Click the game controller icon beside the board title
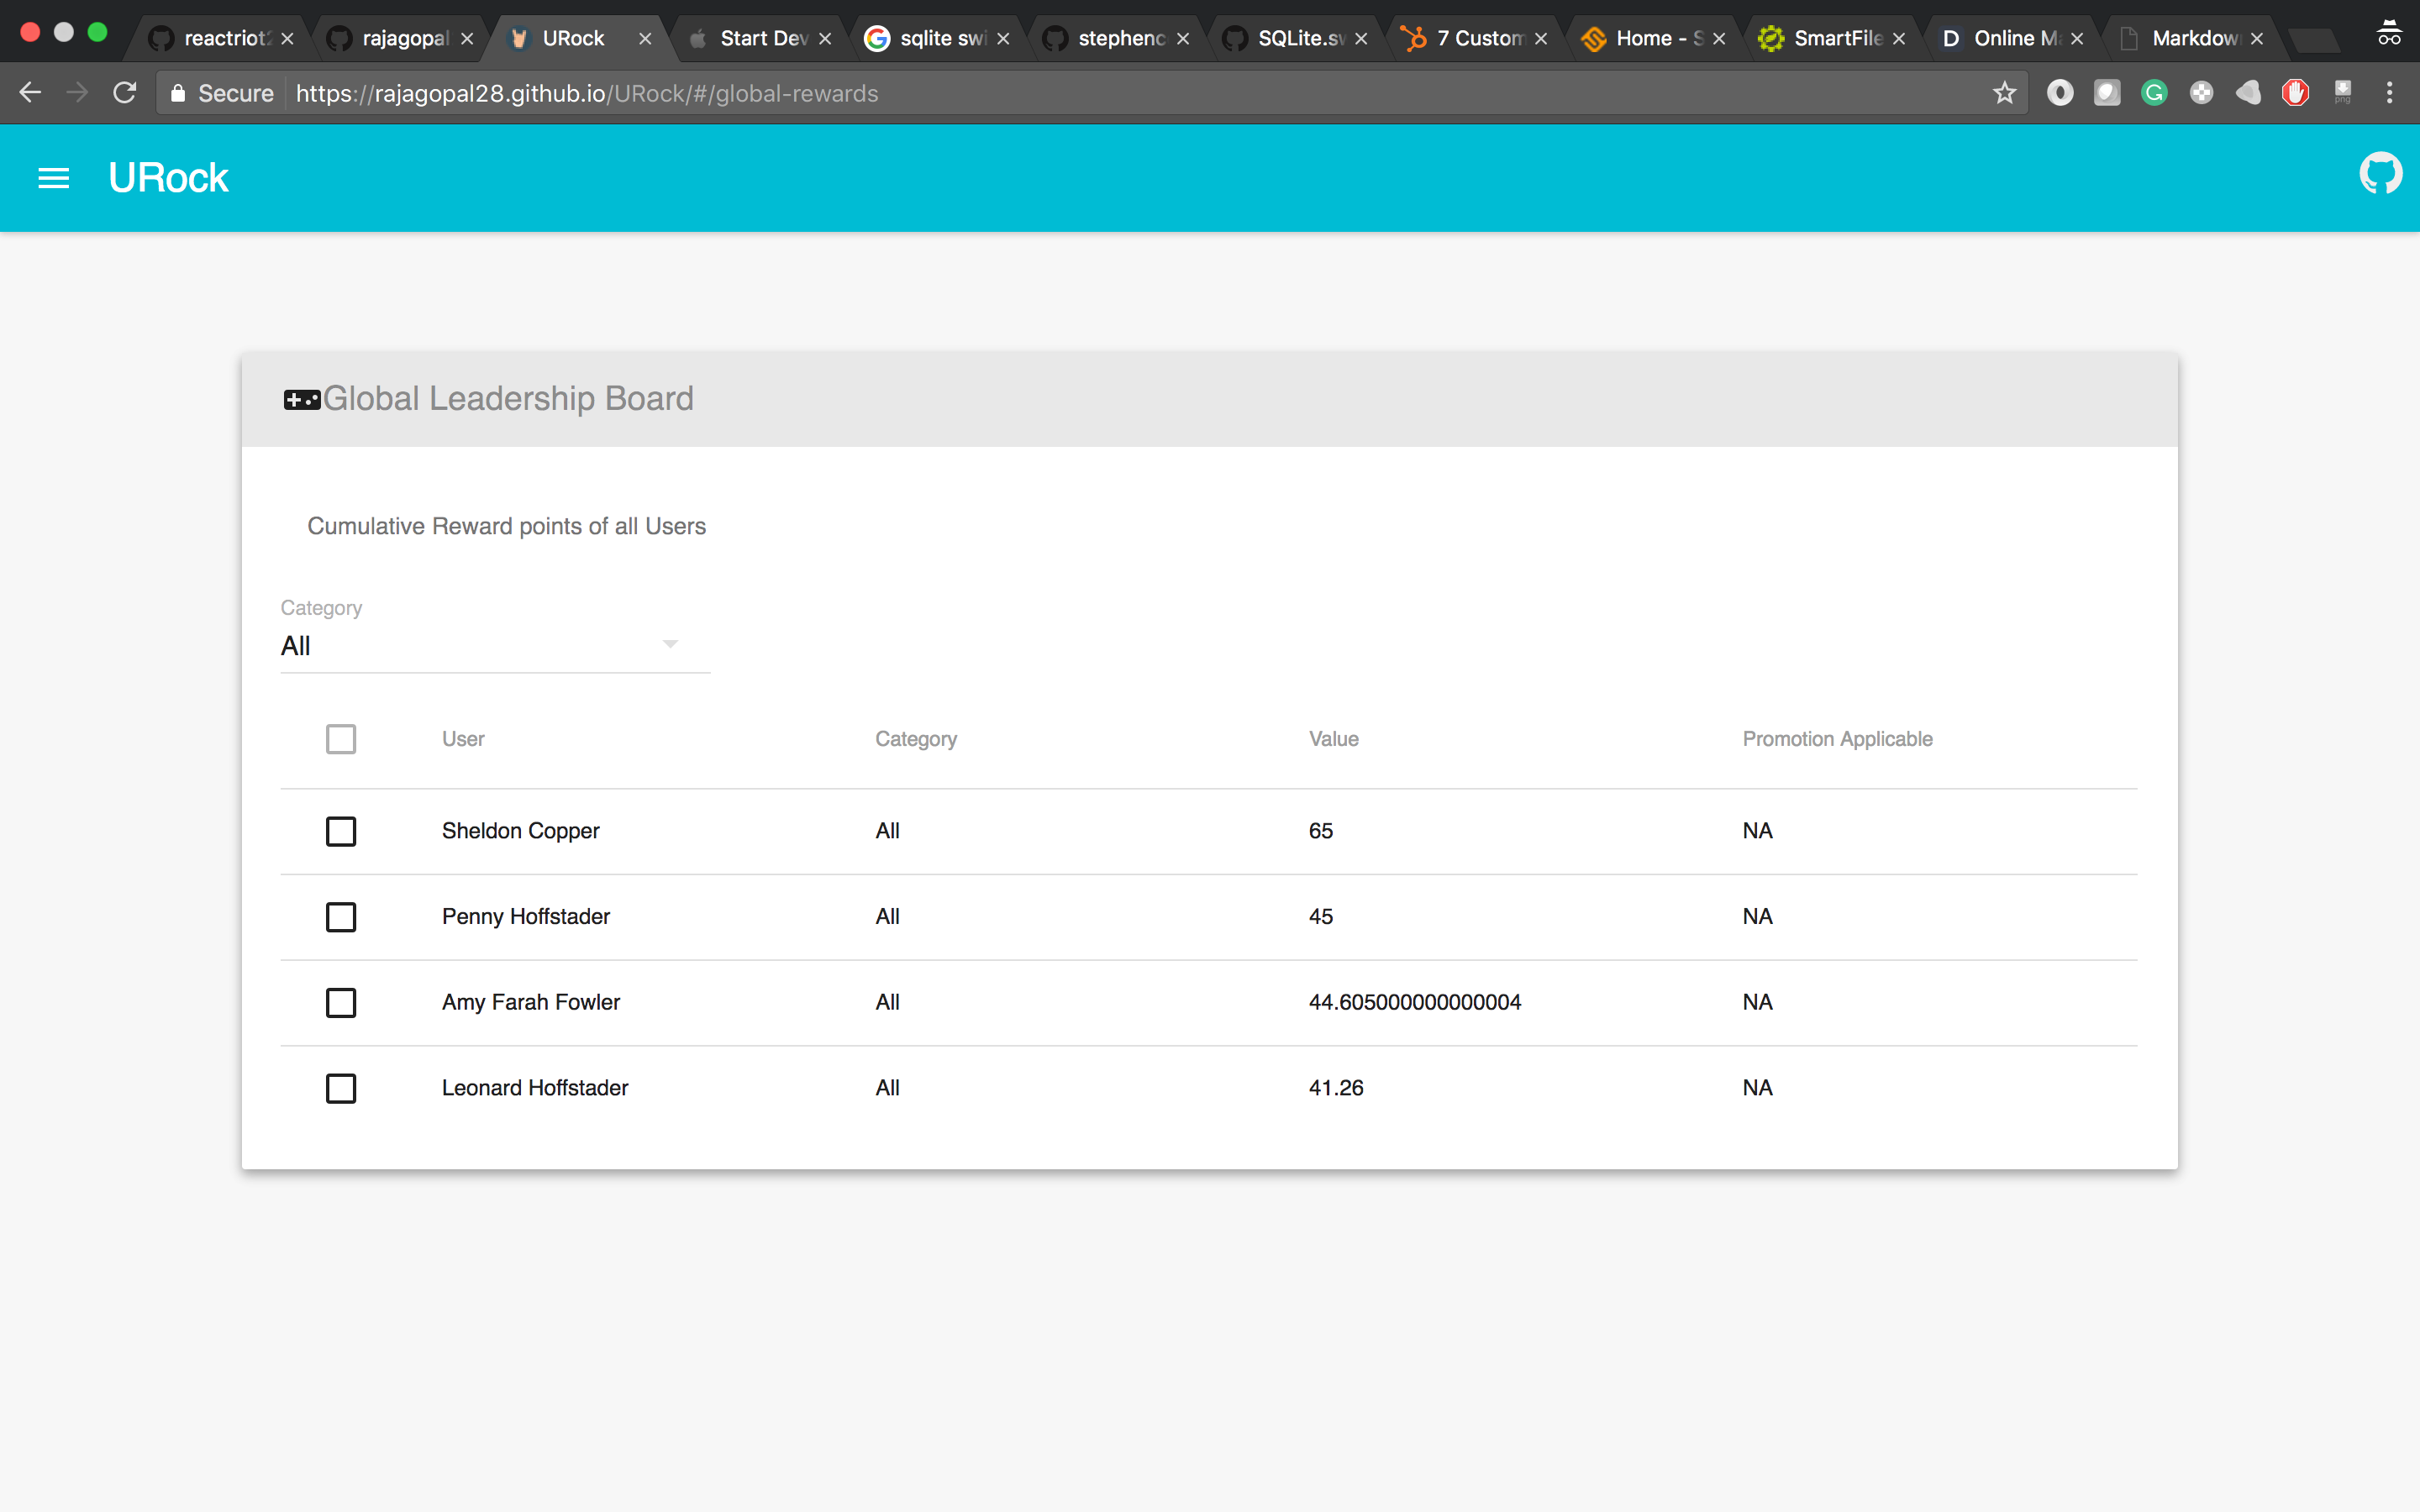The height and width of the screenshot is (1512, 2420). [301, 400]
